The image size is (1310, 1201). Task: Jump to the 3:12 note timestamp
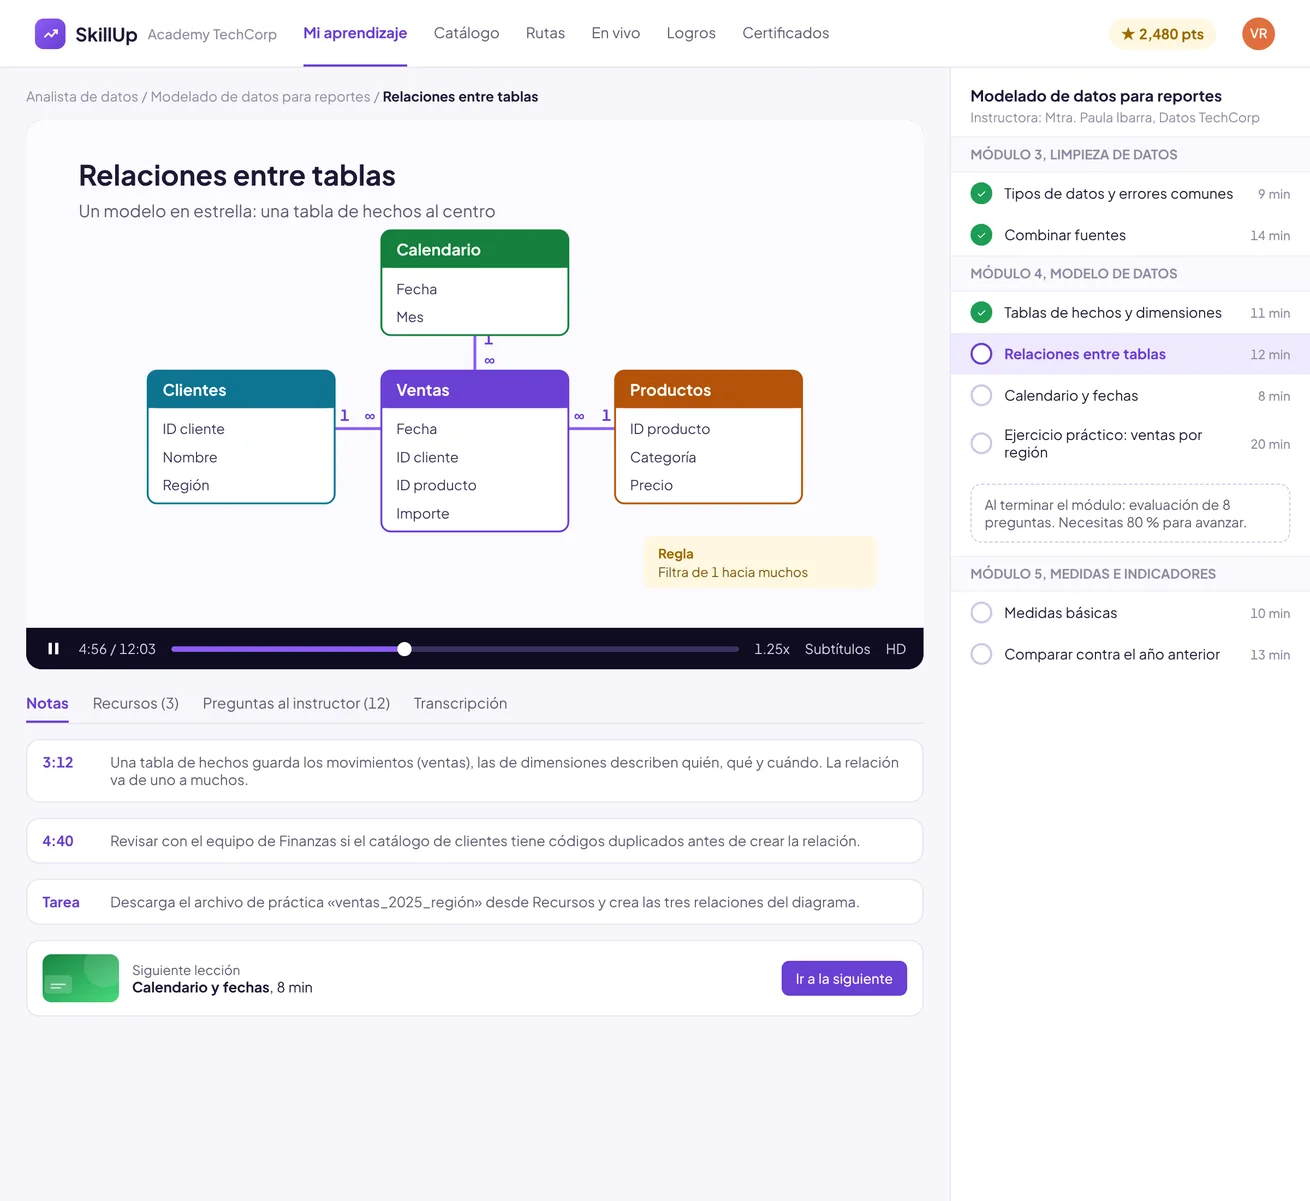point(58,762)
